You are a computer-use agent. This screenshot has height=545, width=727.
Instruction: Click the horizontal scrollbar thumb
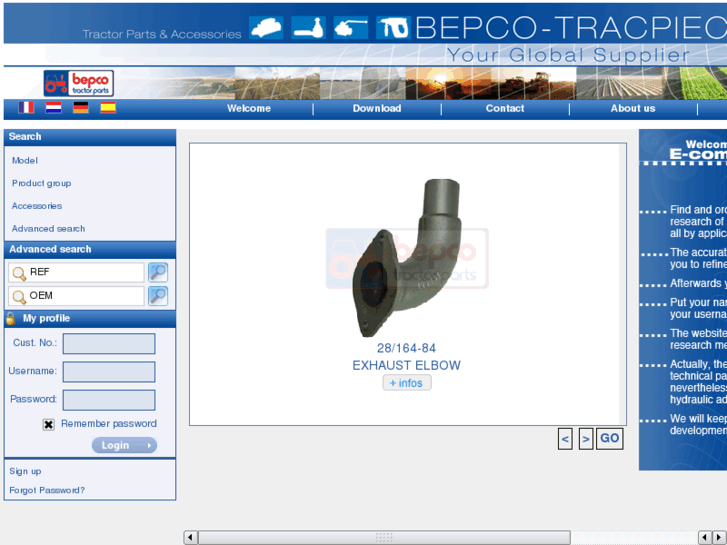[384, 538]
